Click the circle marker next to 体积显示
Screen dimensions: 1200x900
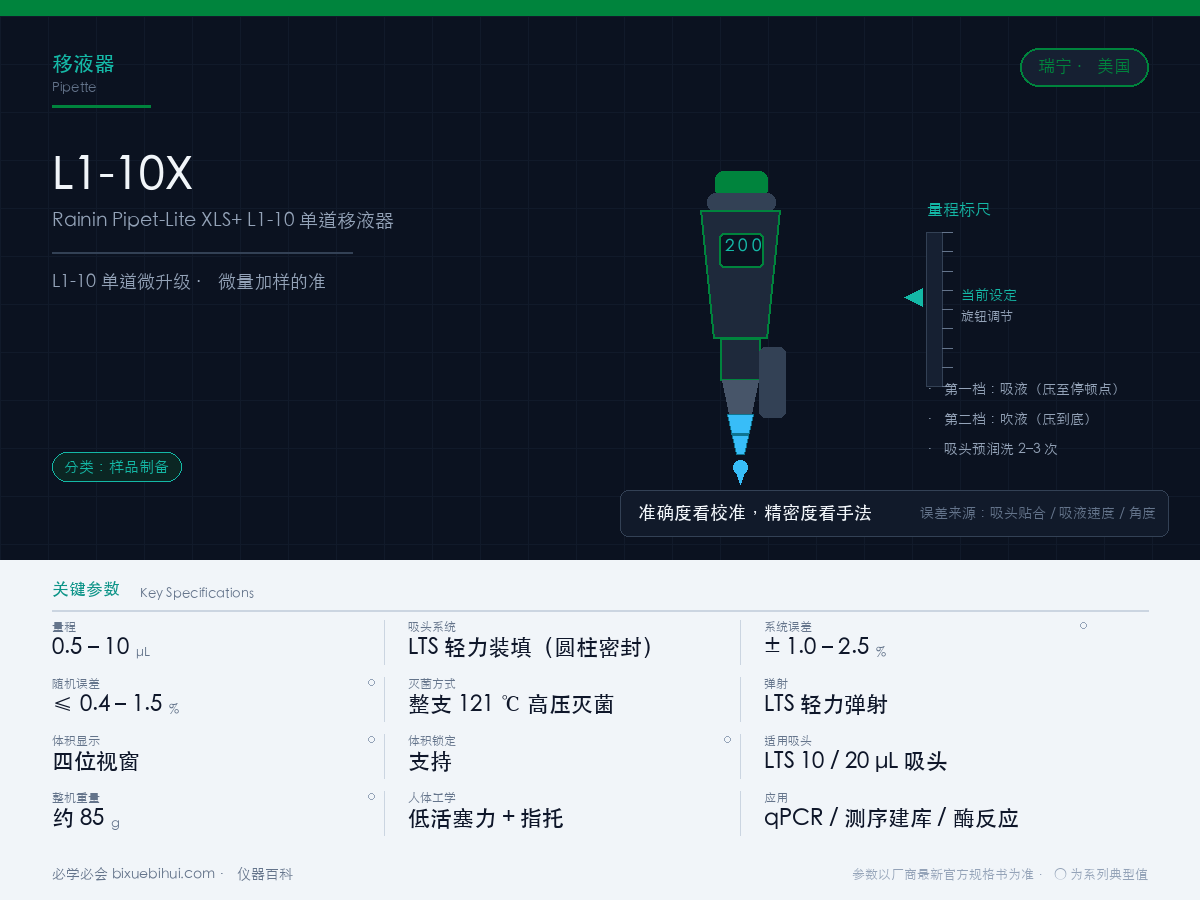tap(371, 739)
